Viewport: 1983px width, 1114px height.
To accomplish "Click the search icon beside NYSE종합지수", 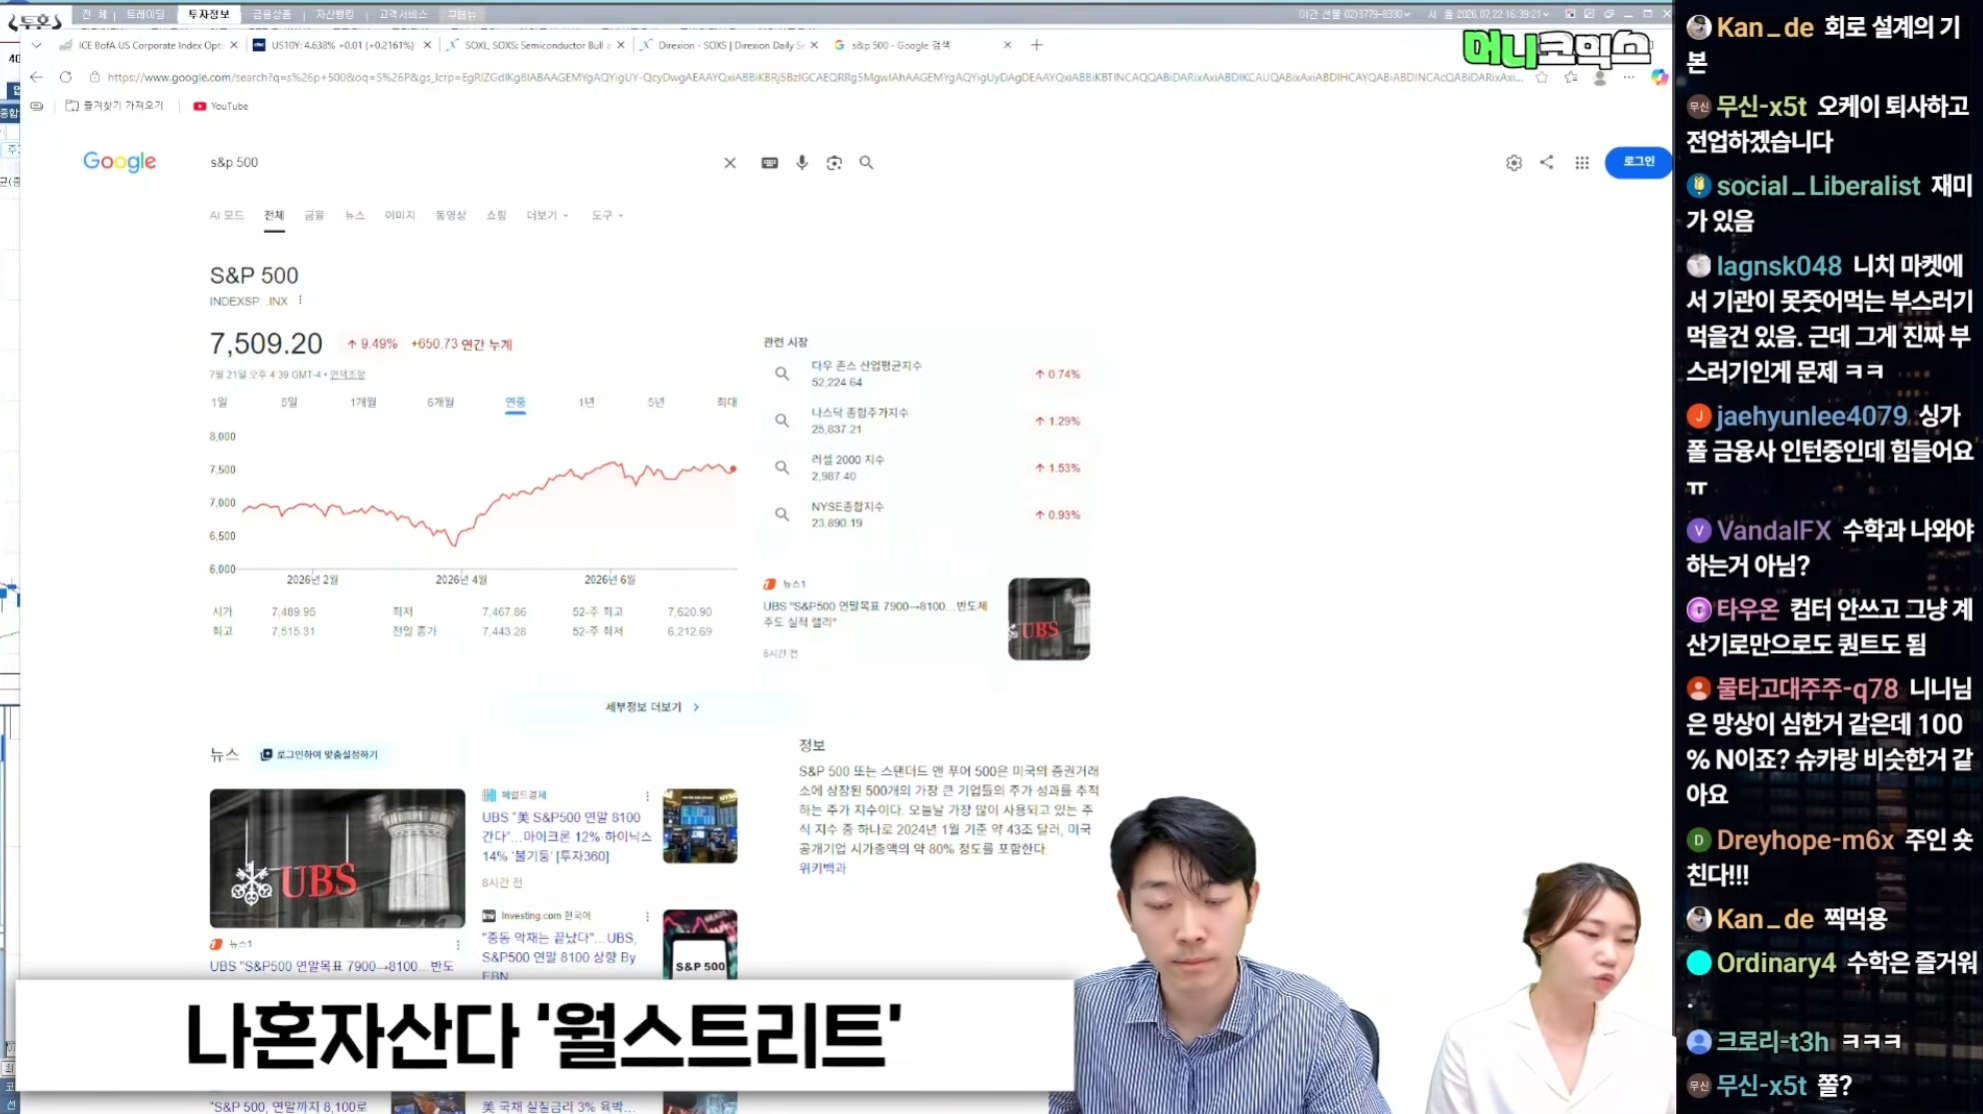I will (782, 515).
